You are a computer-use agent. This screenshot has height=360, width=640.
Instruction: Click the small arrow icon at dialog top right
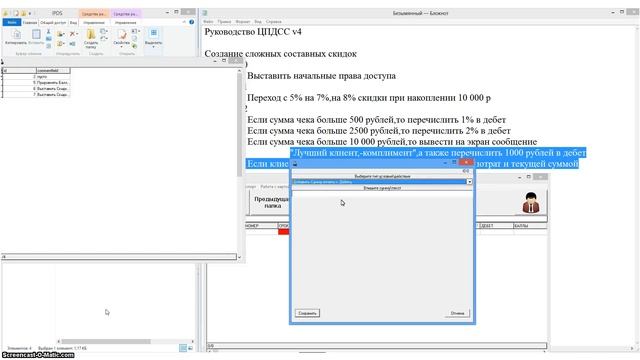point(466,171)
